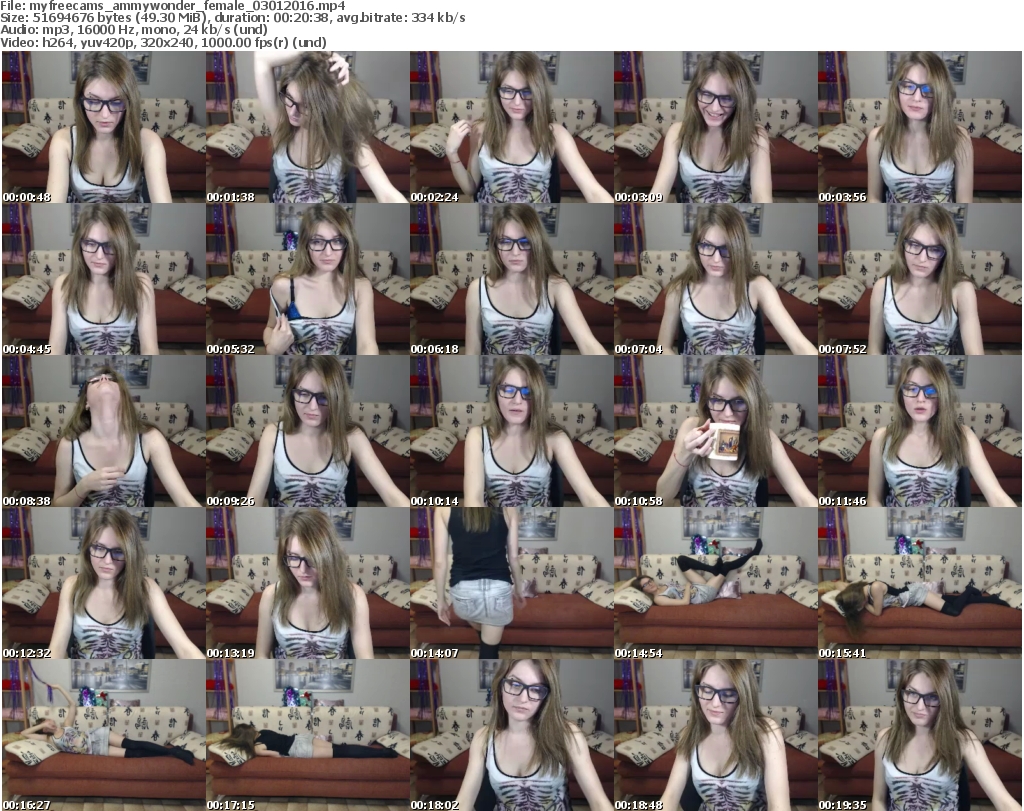Select the thumbnail stamped 00:18:48
Screen dimensions: 1024x811
715,735
